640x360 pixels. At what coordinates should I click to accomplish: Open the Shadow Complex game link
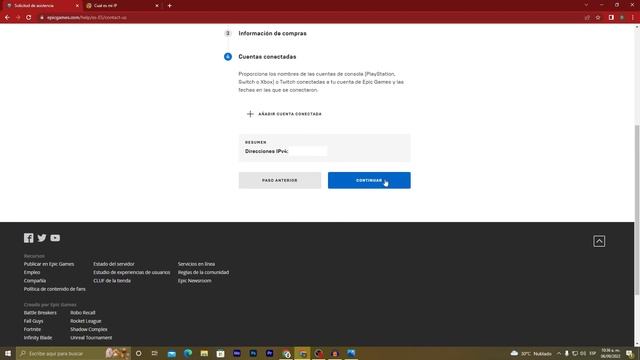click(x=89, y=329)
